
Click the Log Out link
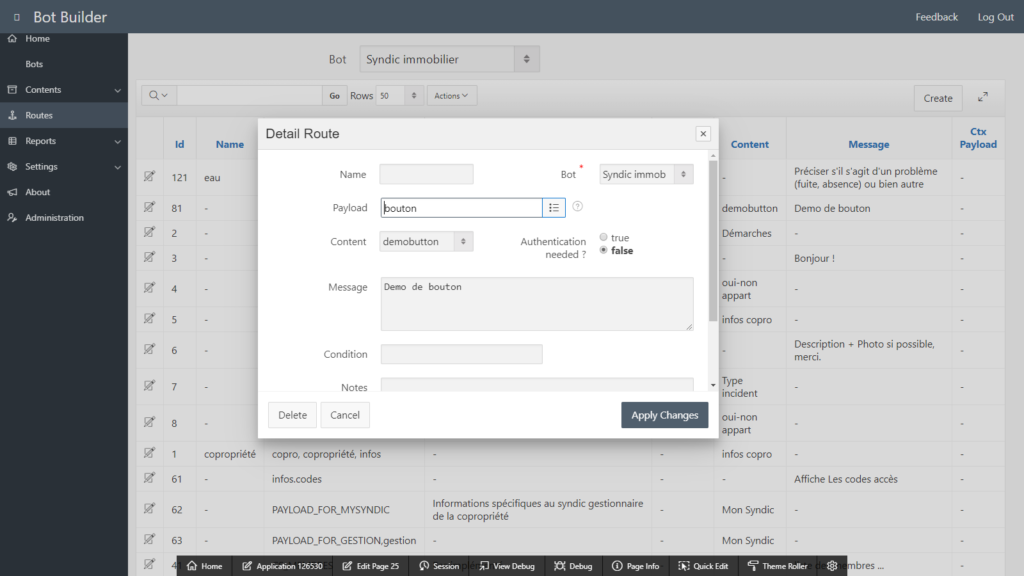pyautogui.click(x=995, y=17)
